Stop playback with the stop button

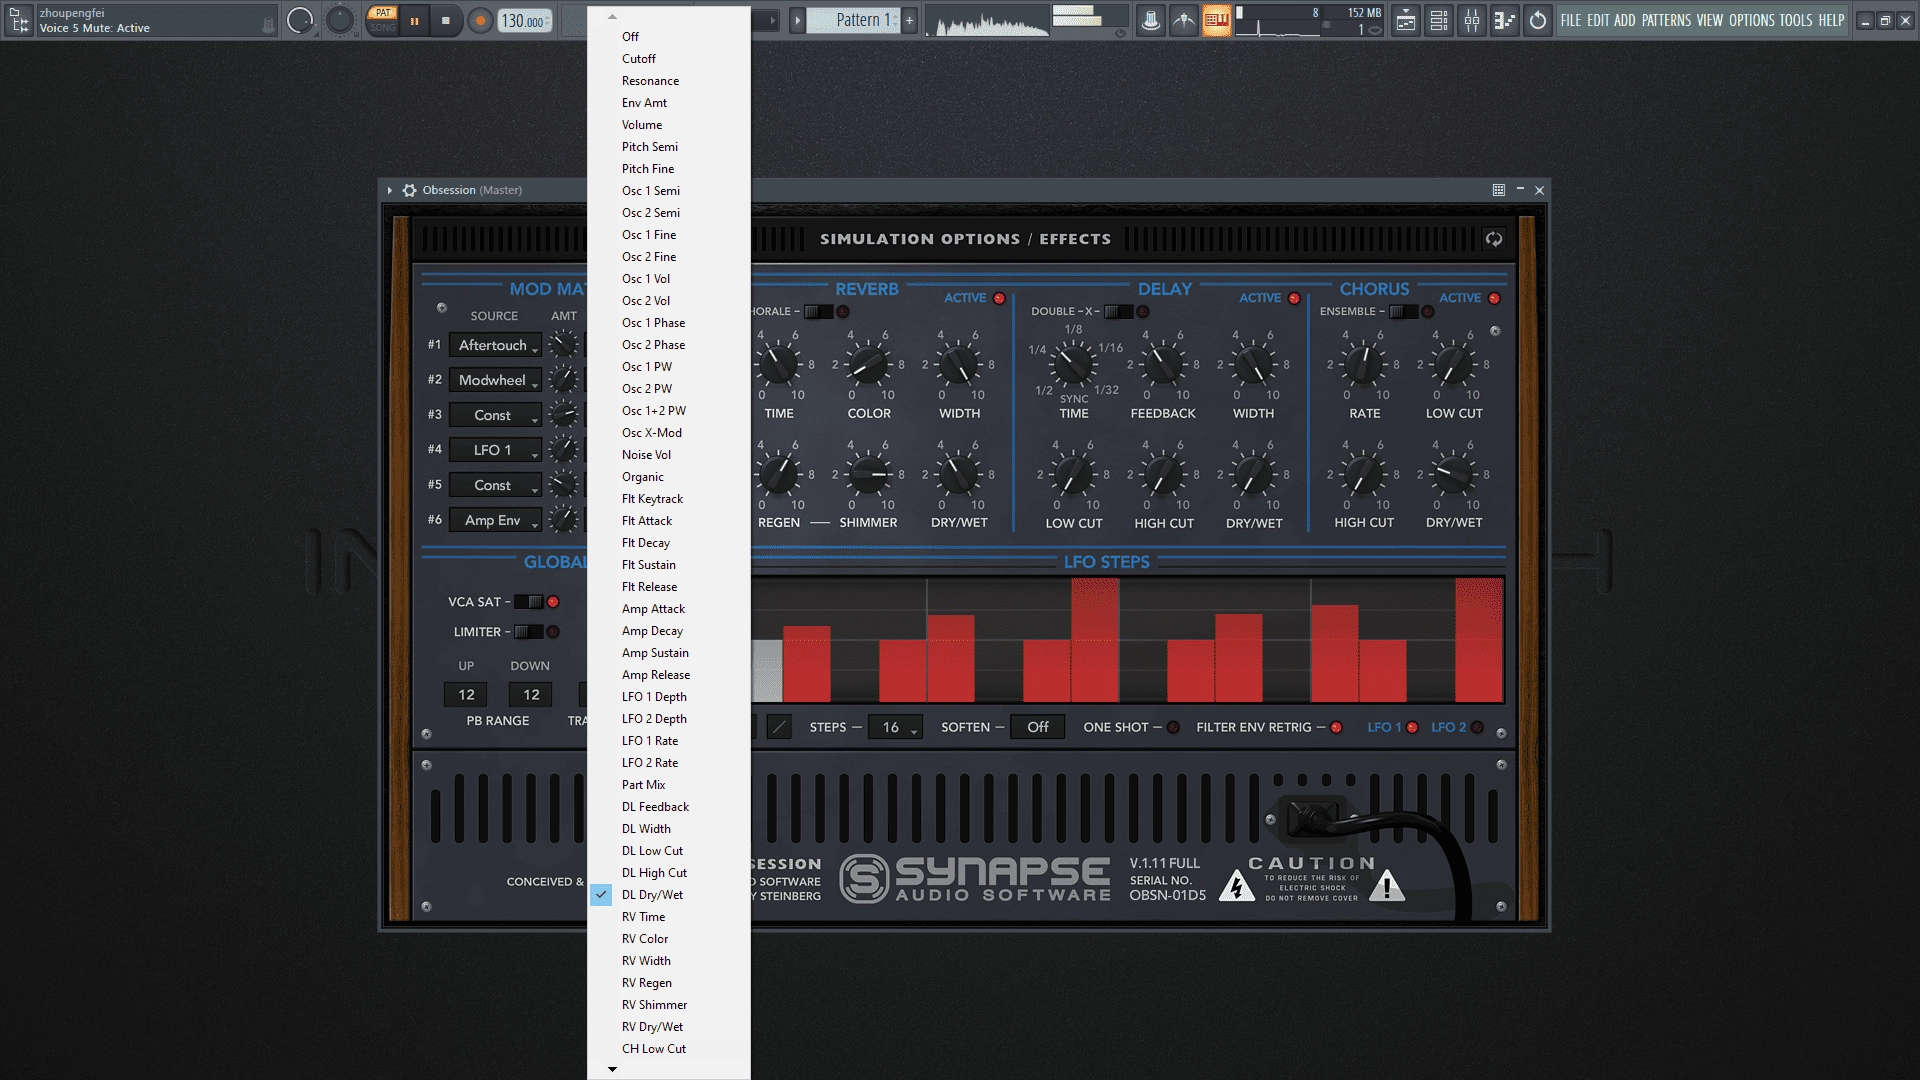[446, 20]
